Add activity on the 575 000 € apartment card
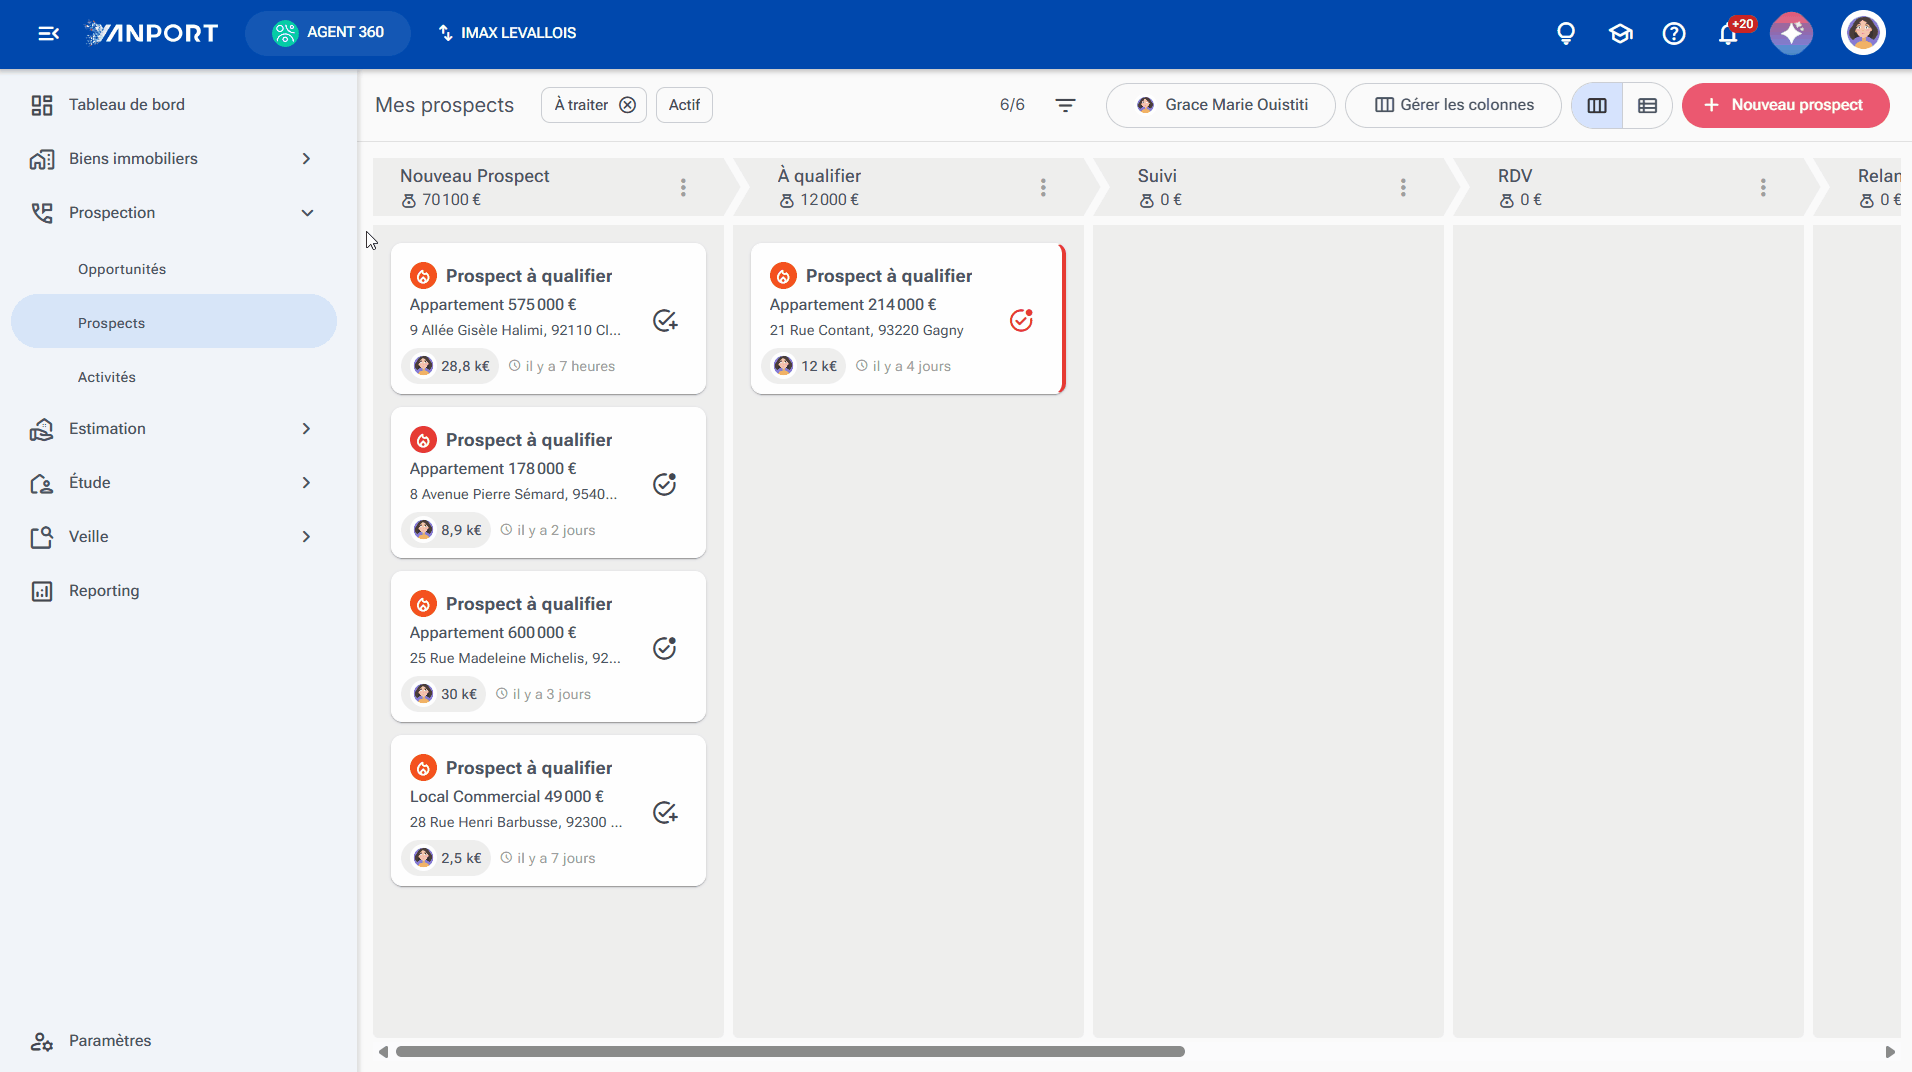Viewport: 1912px width, 1072px height. 665,321
